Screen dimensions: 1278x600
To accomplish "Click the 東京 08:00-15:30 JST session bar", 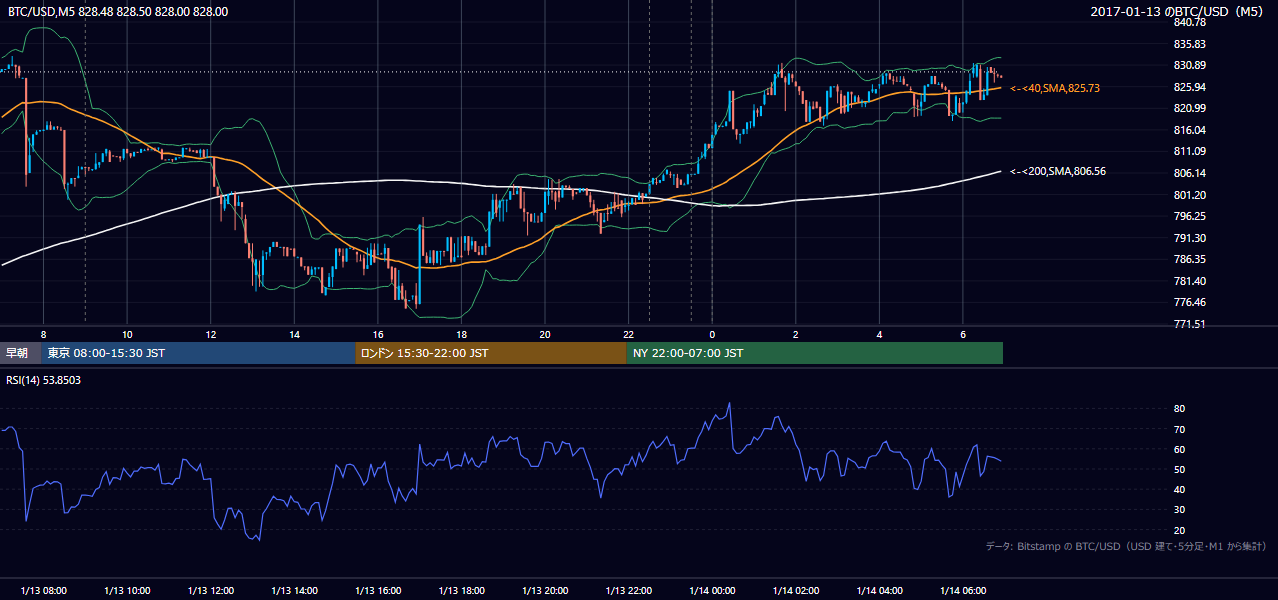I will [x=198, y=353].
